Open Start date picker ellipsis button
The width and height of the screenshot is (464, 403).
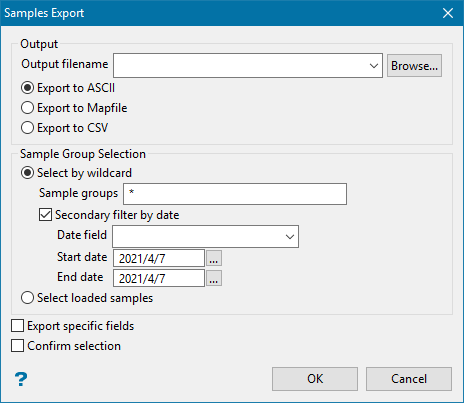214,258
